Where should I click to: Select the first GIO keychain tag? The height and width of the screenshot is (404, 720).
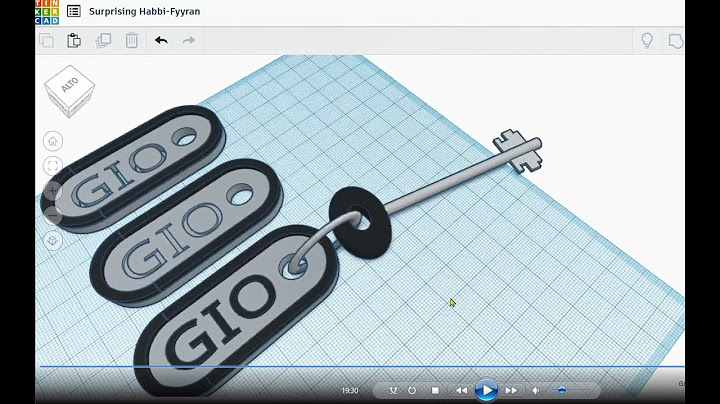tap(133, 168)
